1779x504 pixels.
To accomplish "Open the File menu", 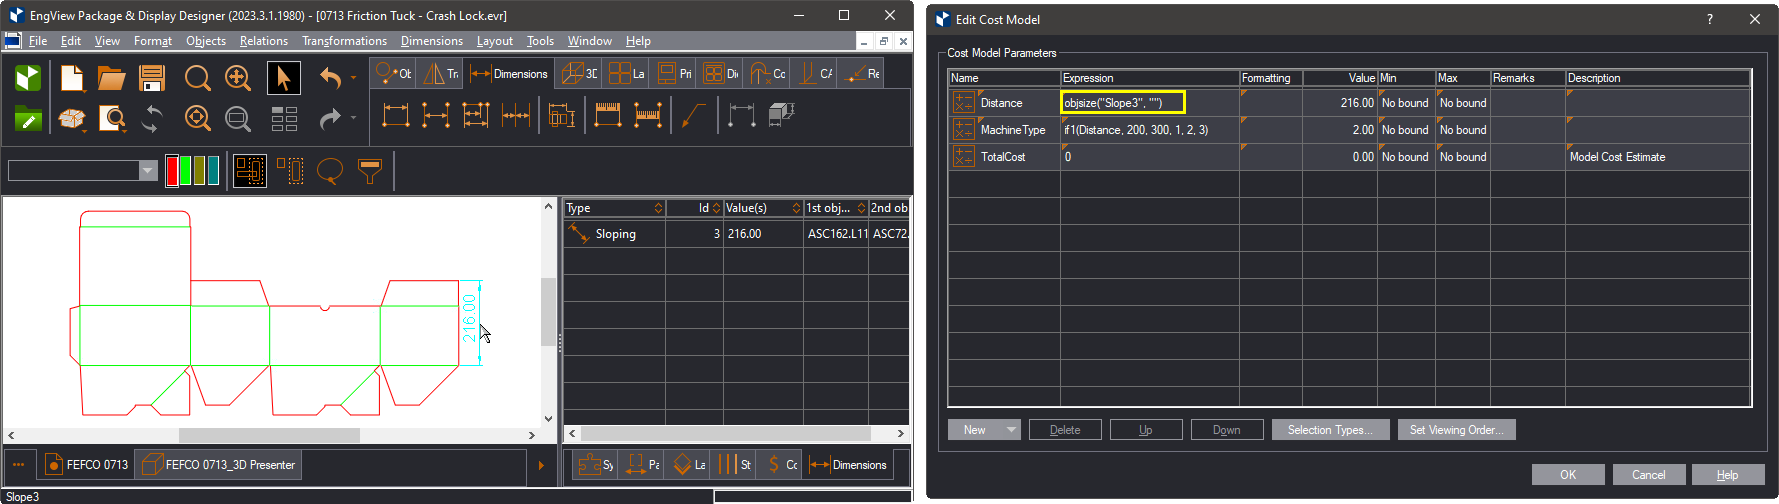I will pyautogui.click(x=38, y=41).
